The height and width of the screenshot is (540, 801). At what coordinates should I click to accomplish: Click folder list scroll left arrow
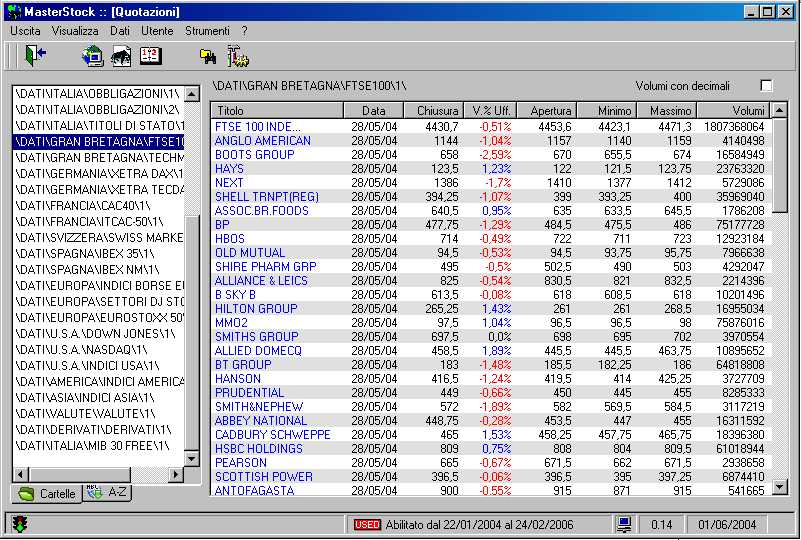pos(20,475)
